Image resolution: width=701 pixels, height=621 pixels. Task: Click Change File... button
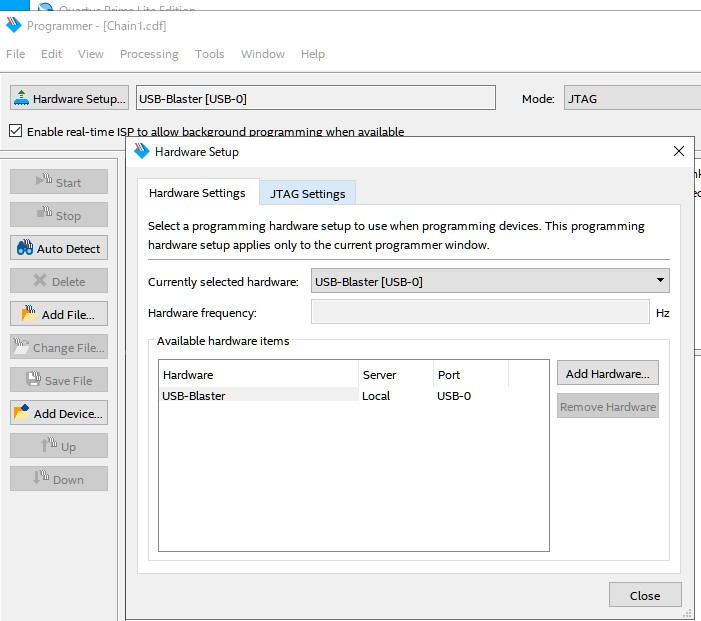(59, 347)
